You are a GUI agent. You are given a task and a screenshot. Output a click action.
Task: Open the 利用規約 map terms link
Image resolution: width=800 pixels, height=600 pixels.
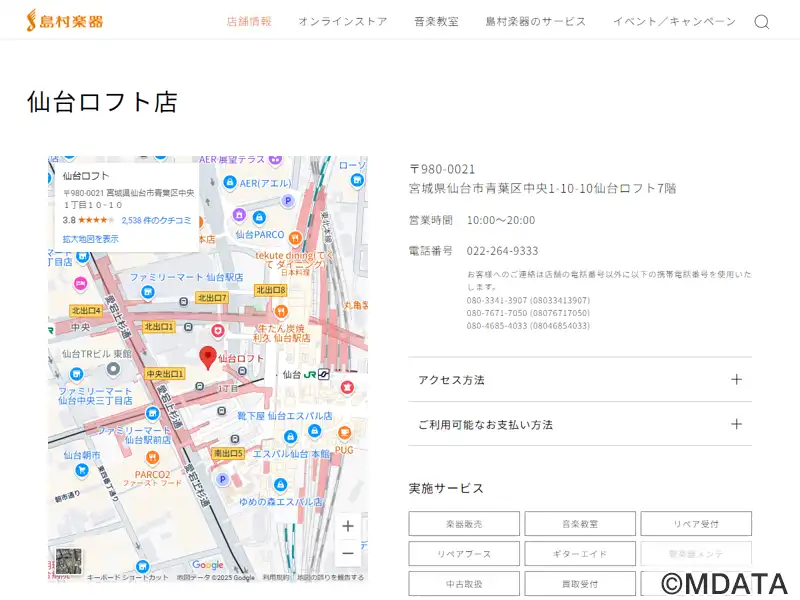pos(276,578)
